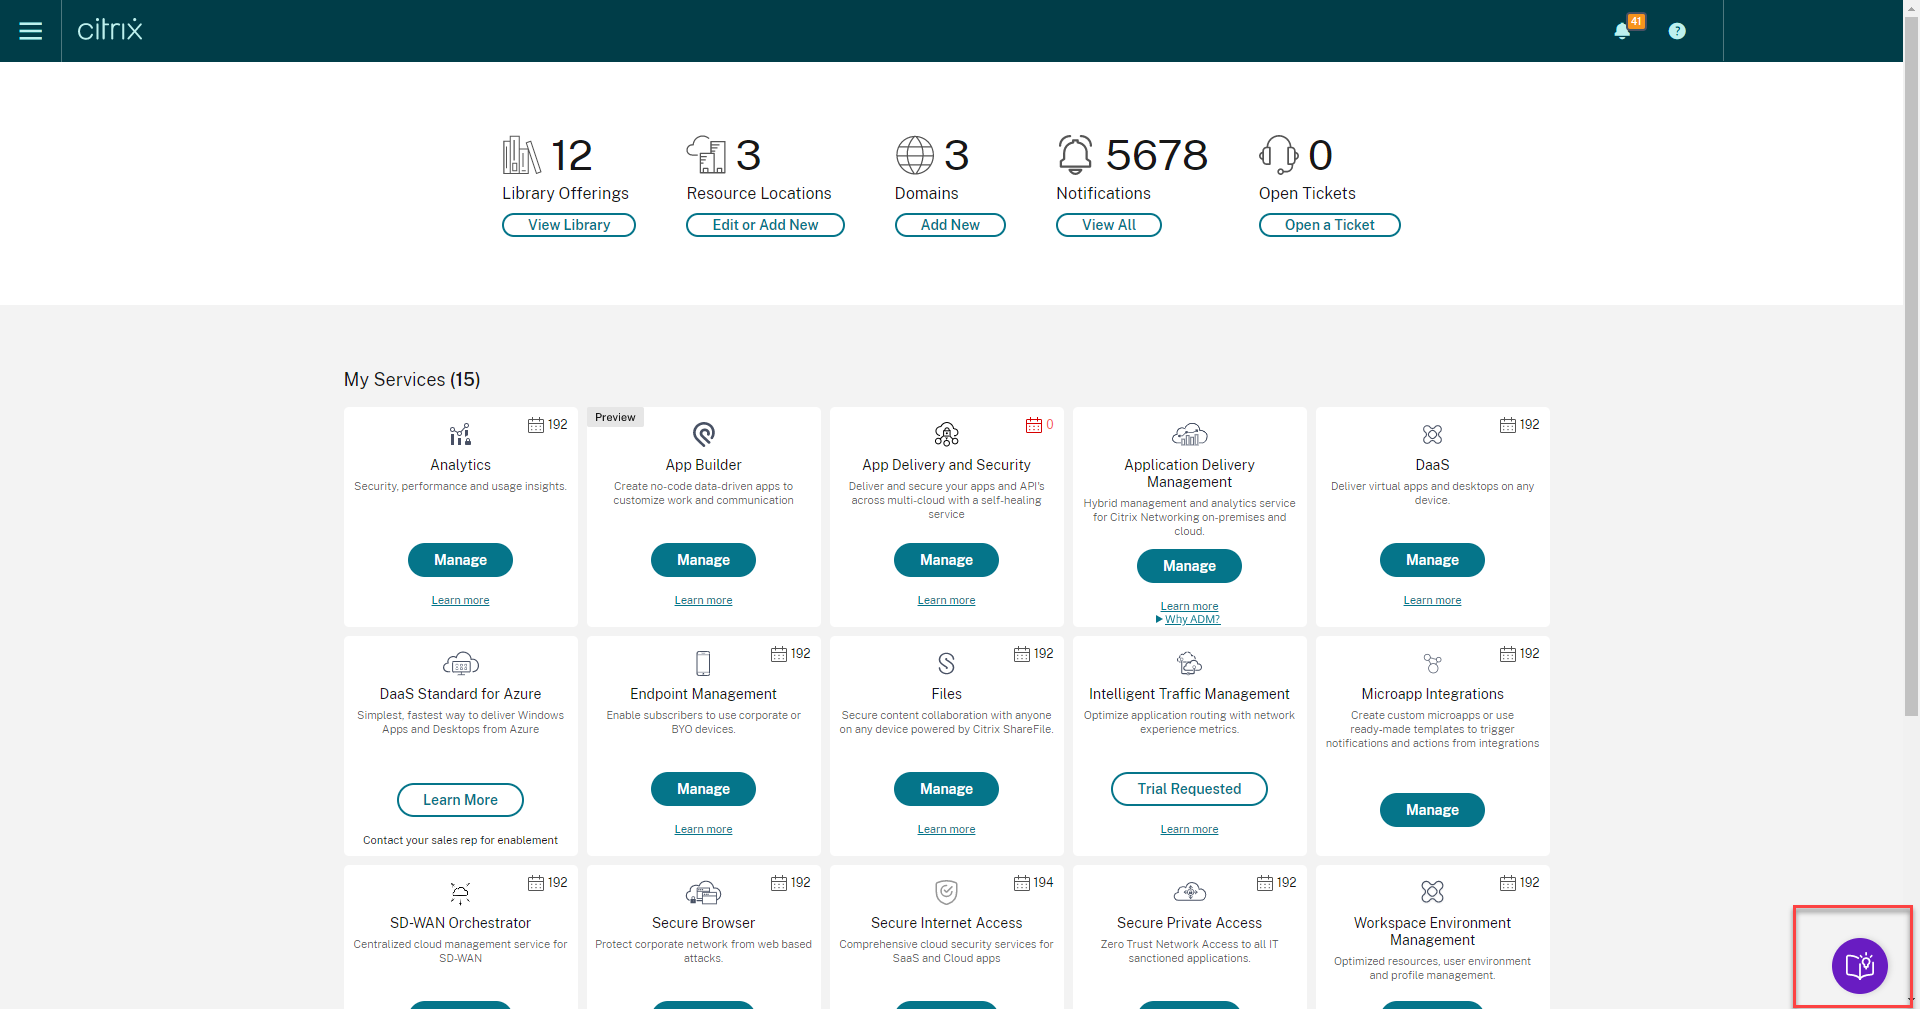The image size is (1920, 1009).
Task: Click the Endpoint Management phone icon
Action: coord(703,663)
